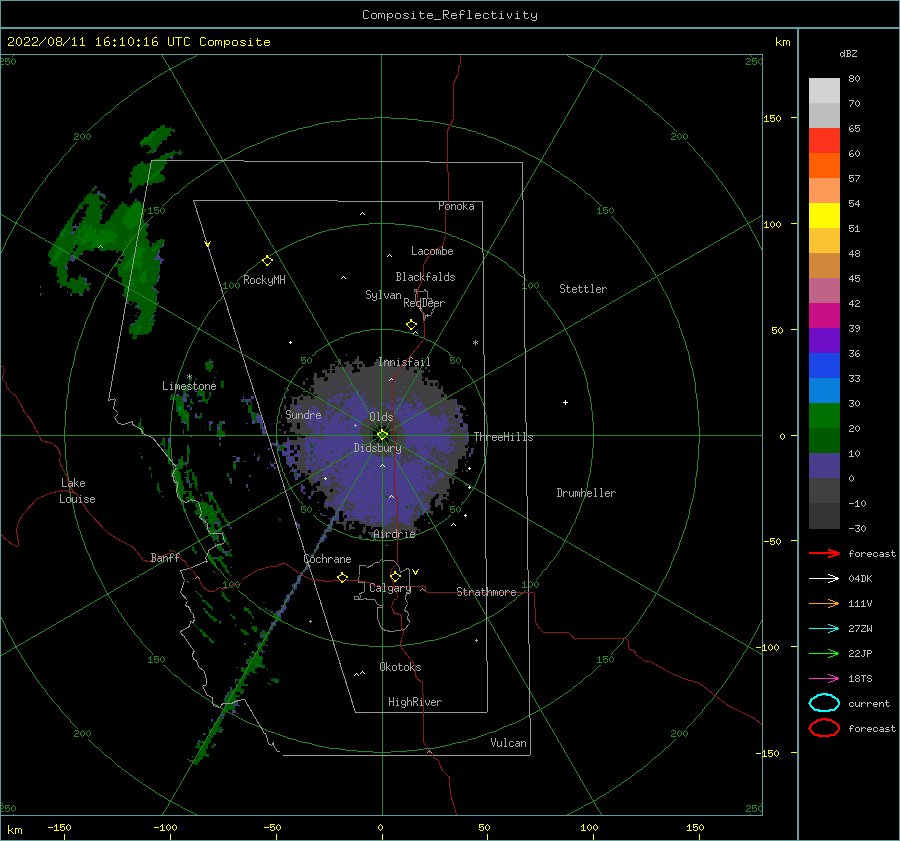Select the Airdrie label

coord(394,534)
